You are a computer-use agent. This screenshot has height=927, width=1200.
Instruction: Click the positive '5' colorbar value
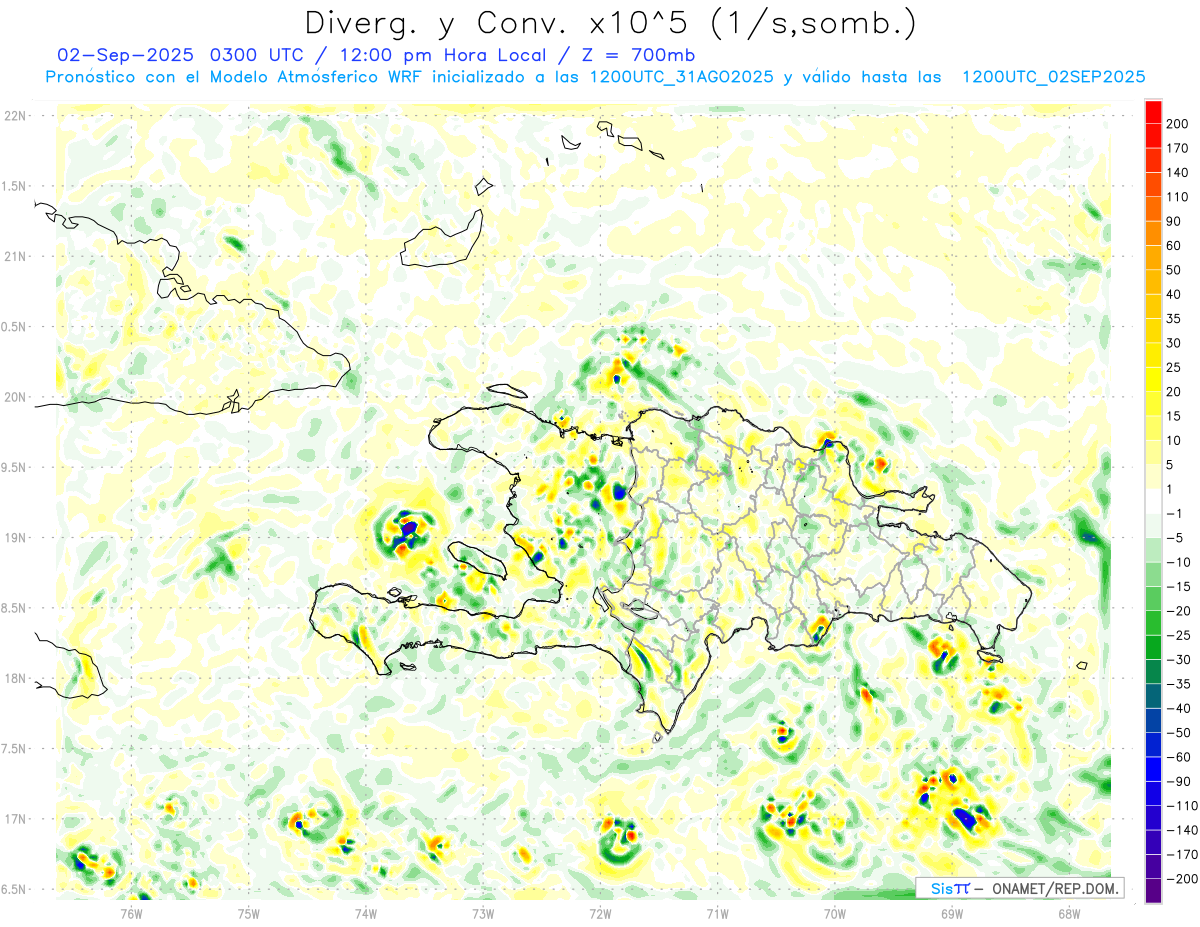1170,465
